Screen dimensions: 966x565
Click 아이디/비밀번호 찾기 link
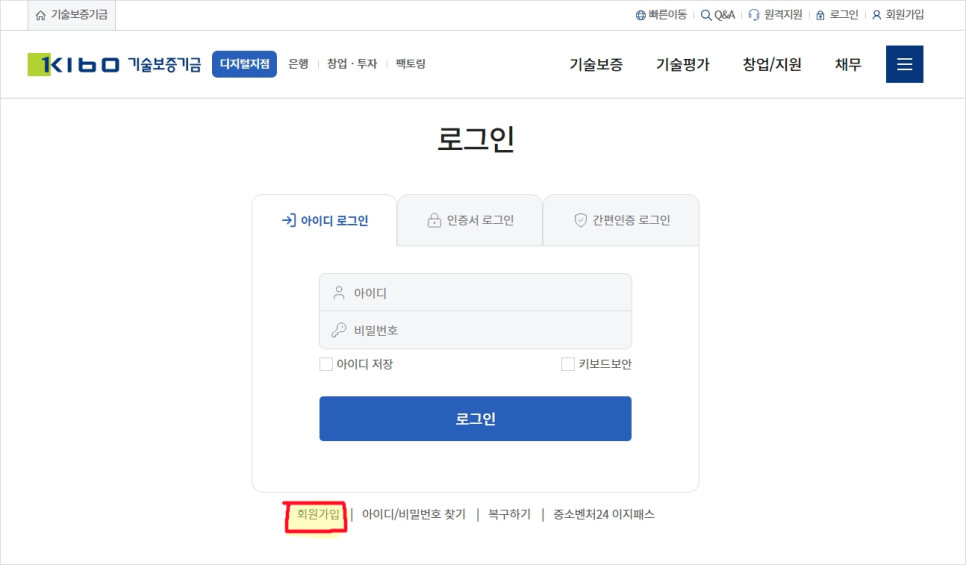(413, 515)
